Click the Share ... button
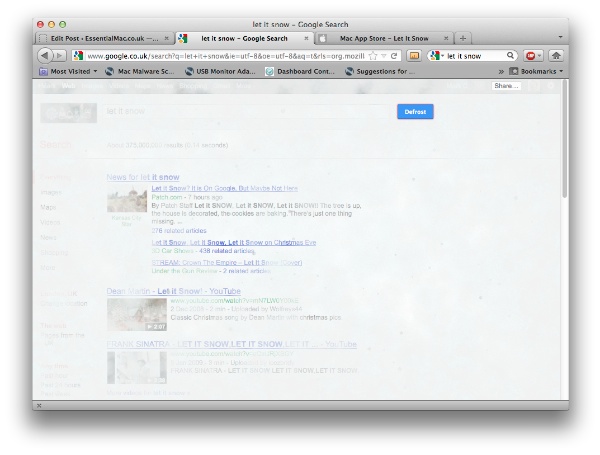This screenshot has width=600, height=455. pos(506,86)
